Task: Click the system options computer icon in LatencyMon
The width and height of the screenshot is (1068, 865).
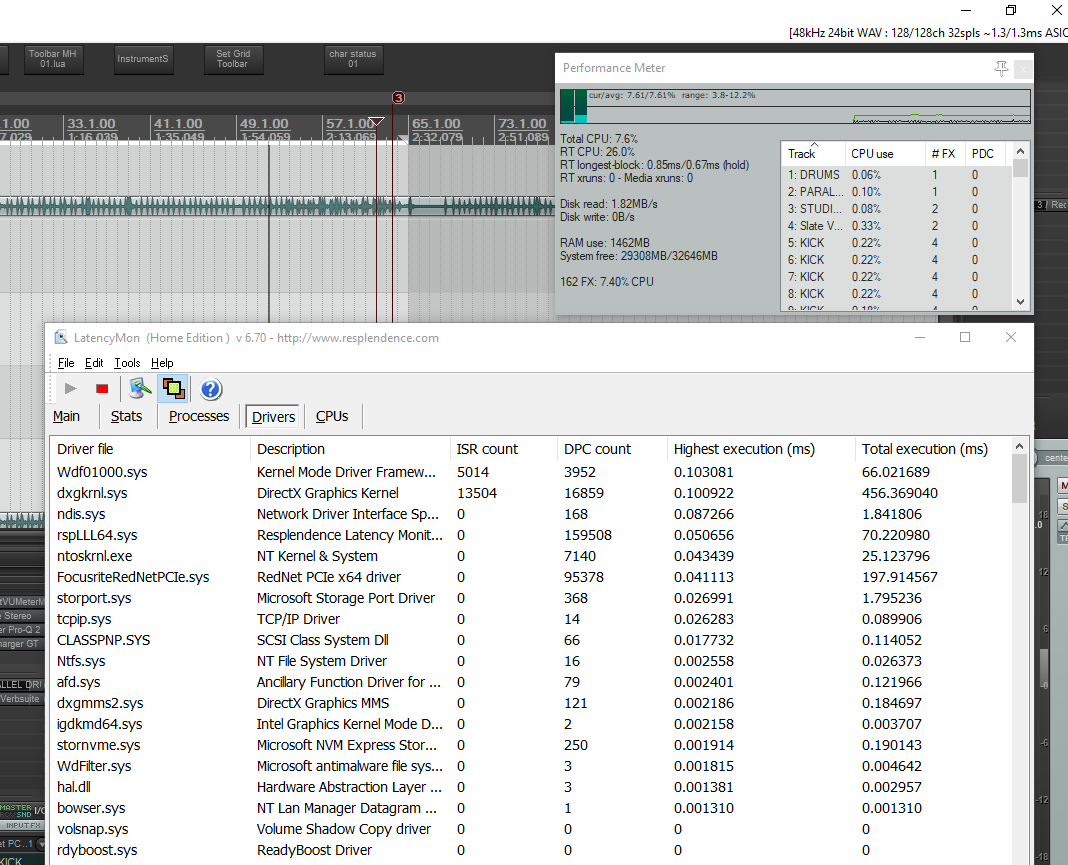Action: (x=140, y=389)
